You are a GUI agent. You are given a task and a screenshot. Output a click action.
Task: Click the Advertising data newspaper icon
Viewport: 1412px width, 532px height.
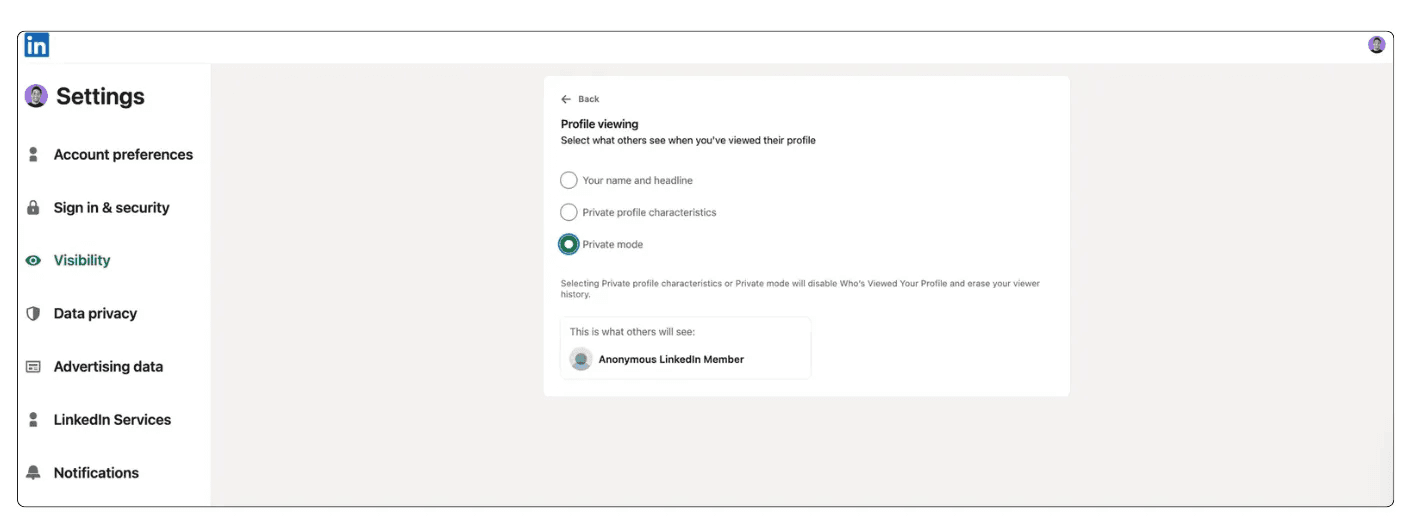click(33, 367)
